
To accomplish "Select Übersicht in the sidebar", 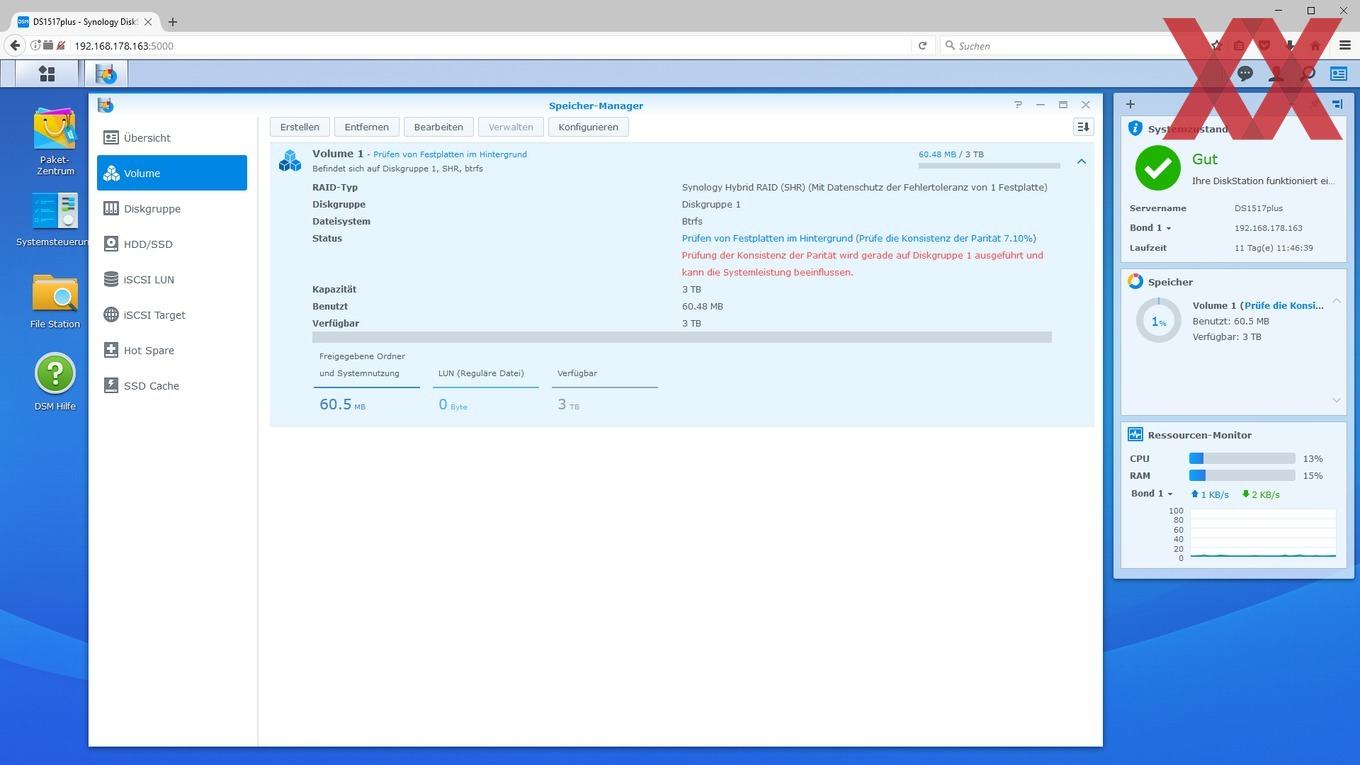I will coord(172,138).
